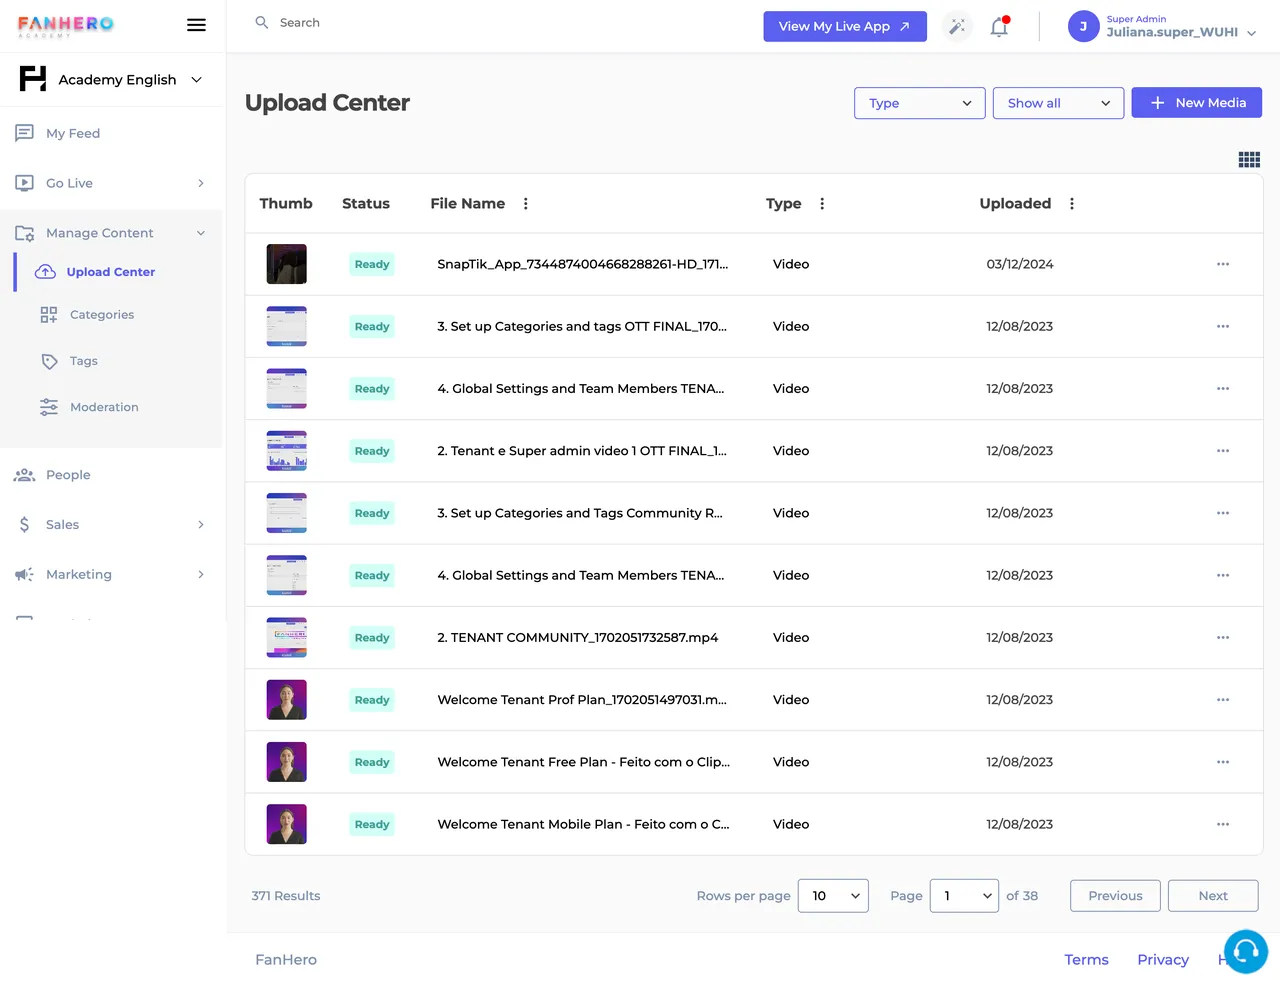Open Type column options menu

pos(822,203)
